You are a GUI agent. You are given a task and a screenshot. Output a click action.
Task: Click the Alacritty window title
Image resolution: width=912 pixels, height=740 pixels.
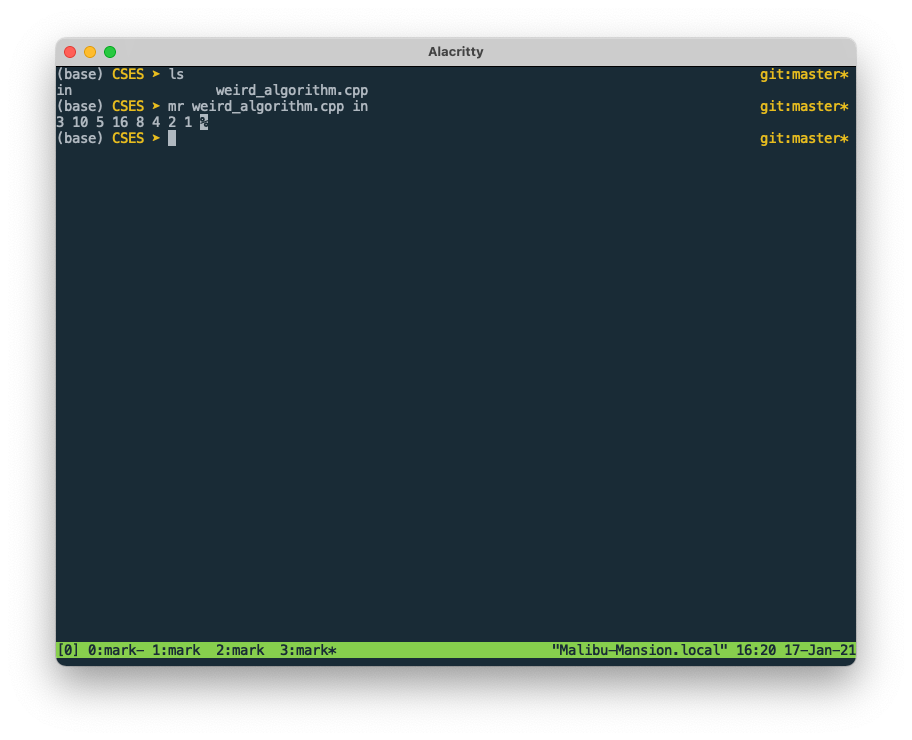(x=456, y=51)
